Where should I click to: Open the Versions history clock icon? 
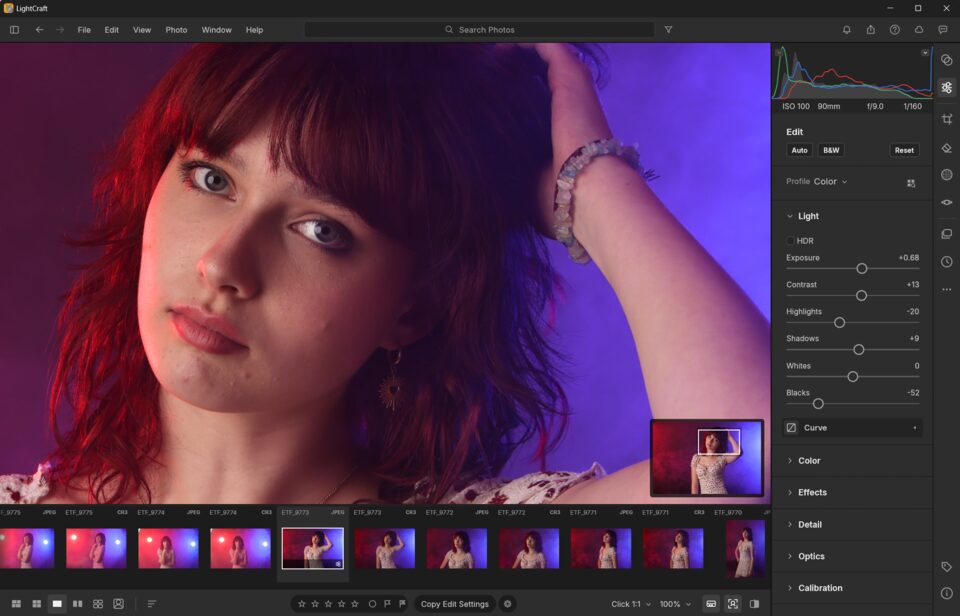(947, 262)
